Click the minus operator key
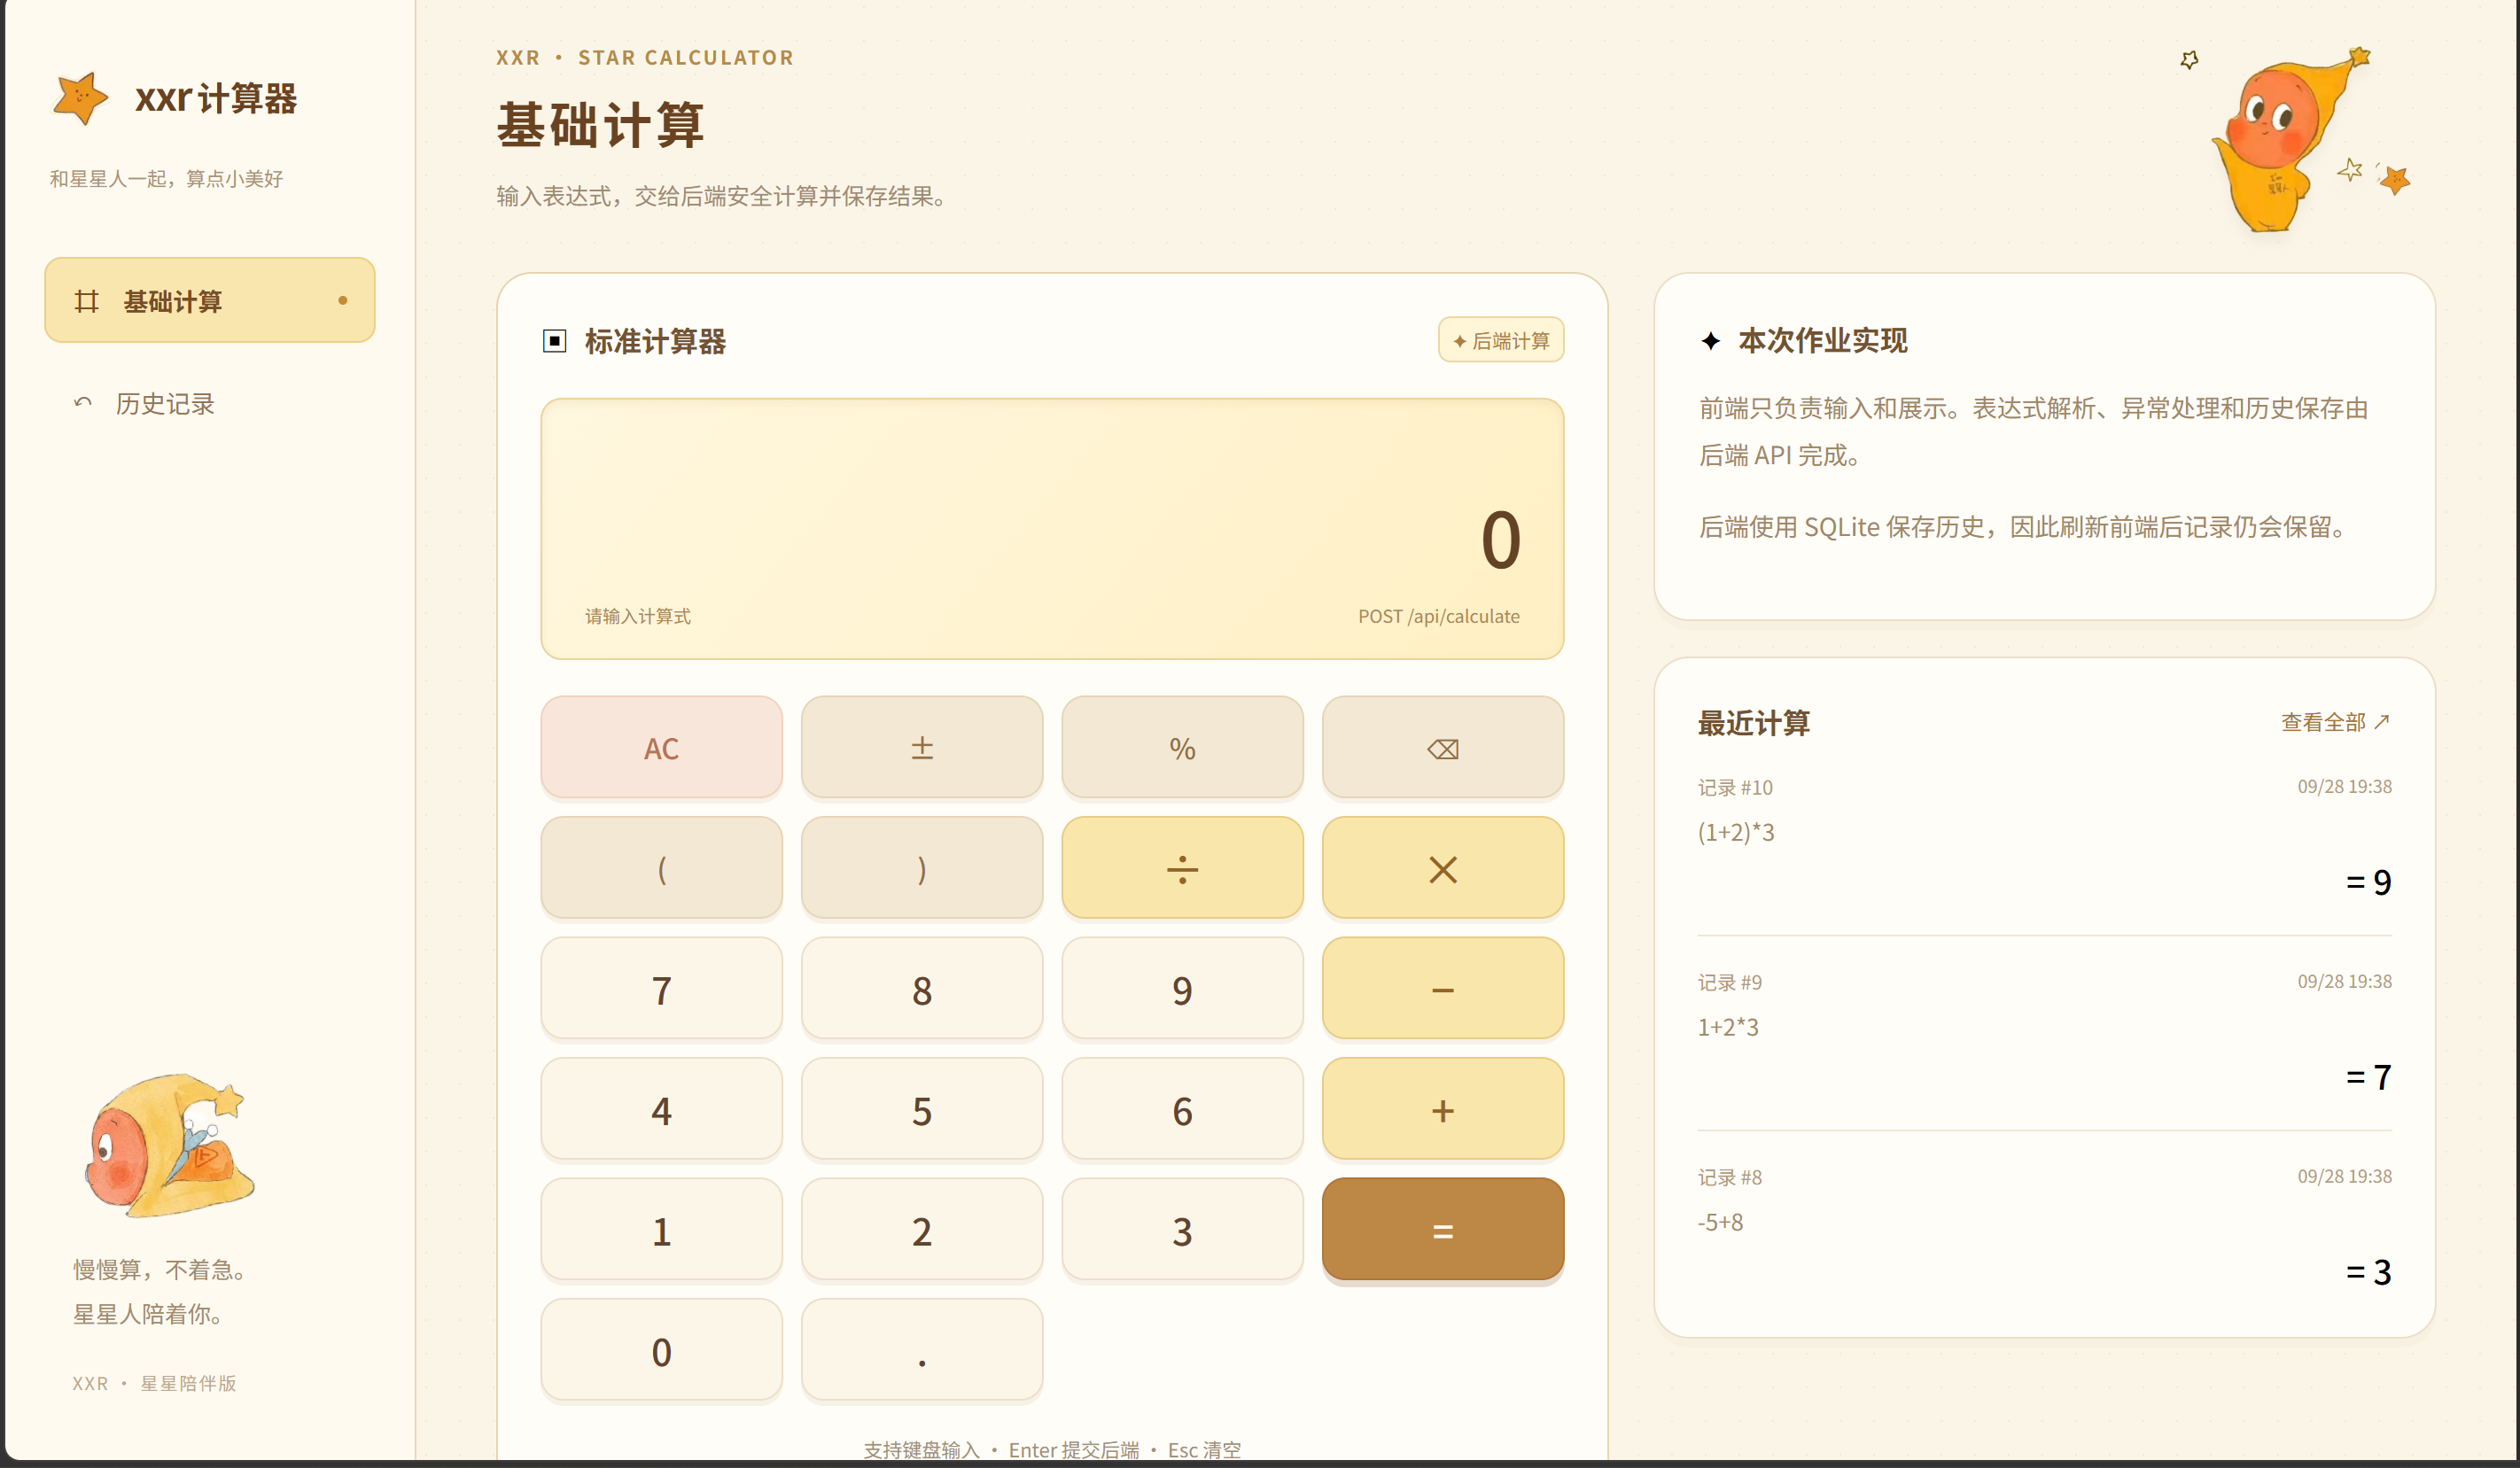The height and width of the screenshot is (1468, 2520). [1442, 989]
